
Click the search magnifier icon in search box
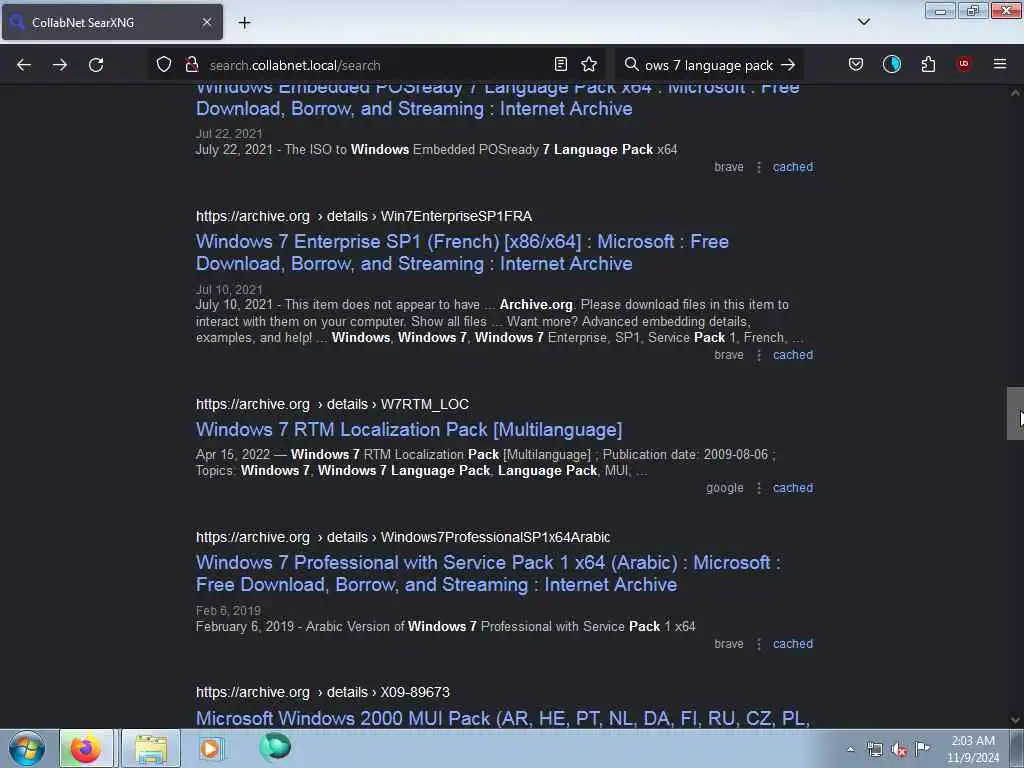[x=631, y=65]
